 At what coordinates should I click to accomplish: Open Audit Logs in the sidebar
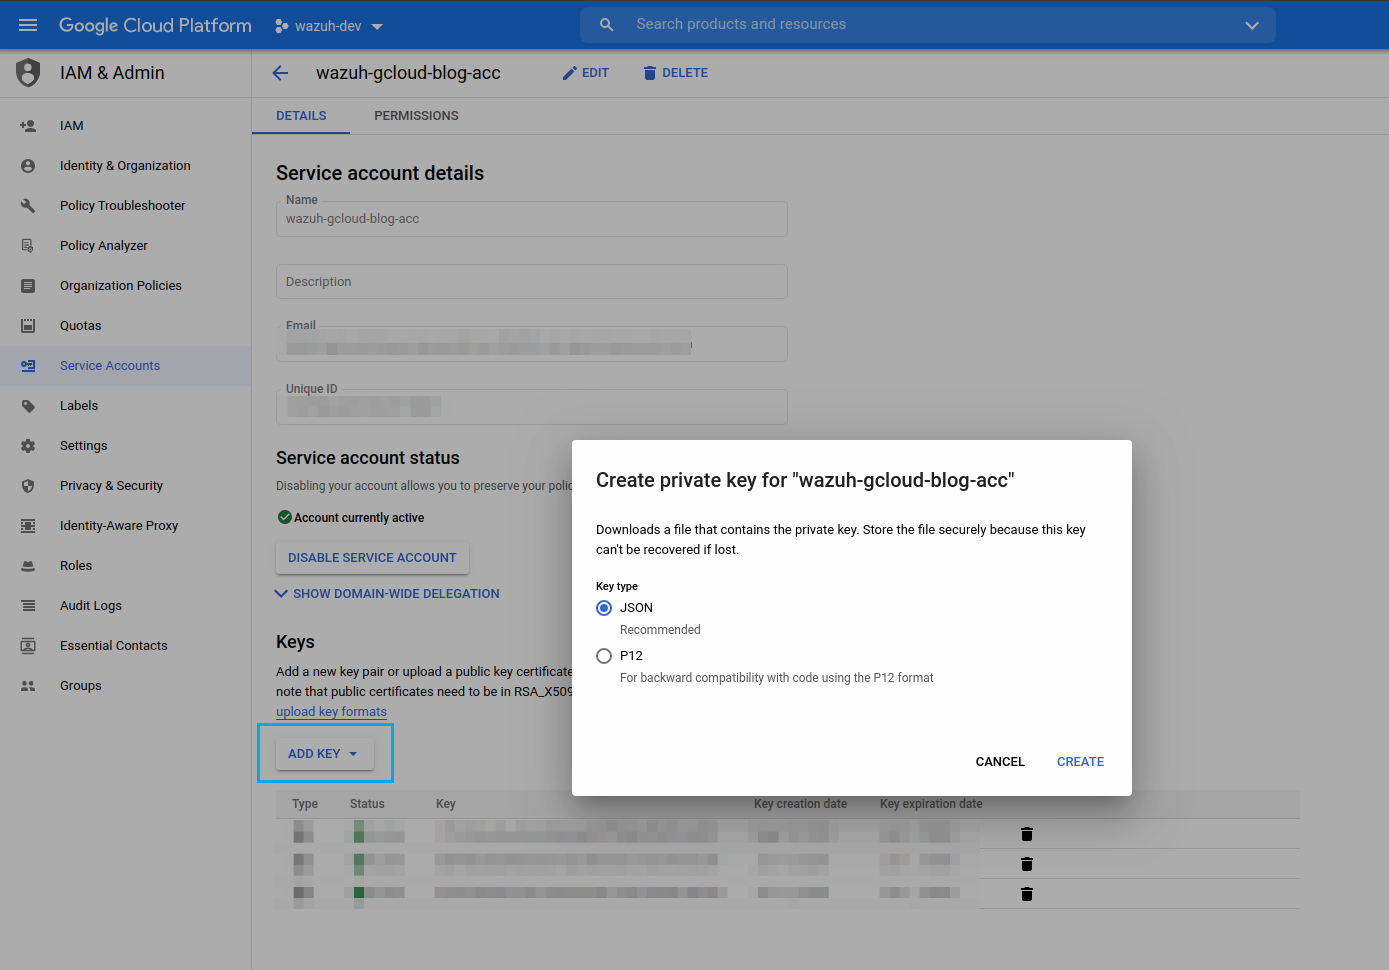coord(91,606)
